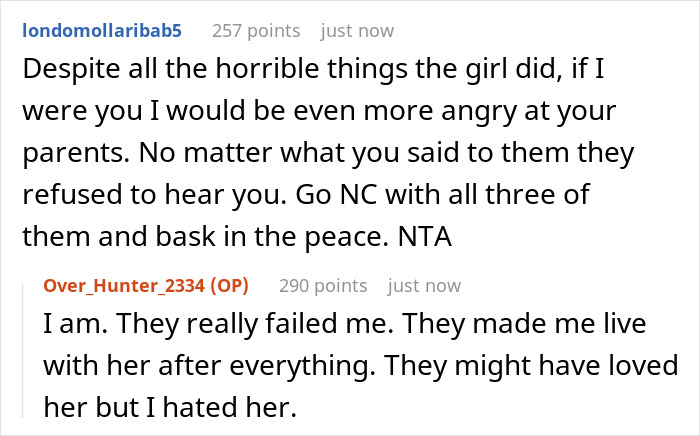The image size is (700, 436).
Task: Click "just now" timestamp on londomollaribab5's comment
Action: [x=357, y=30]
